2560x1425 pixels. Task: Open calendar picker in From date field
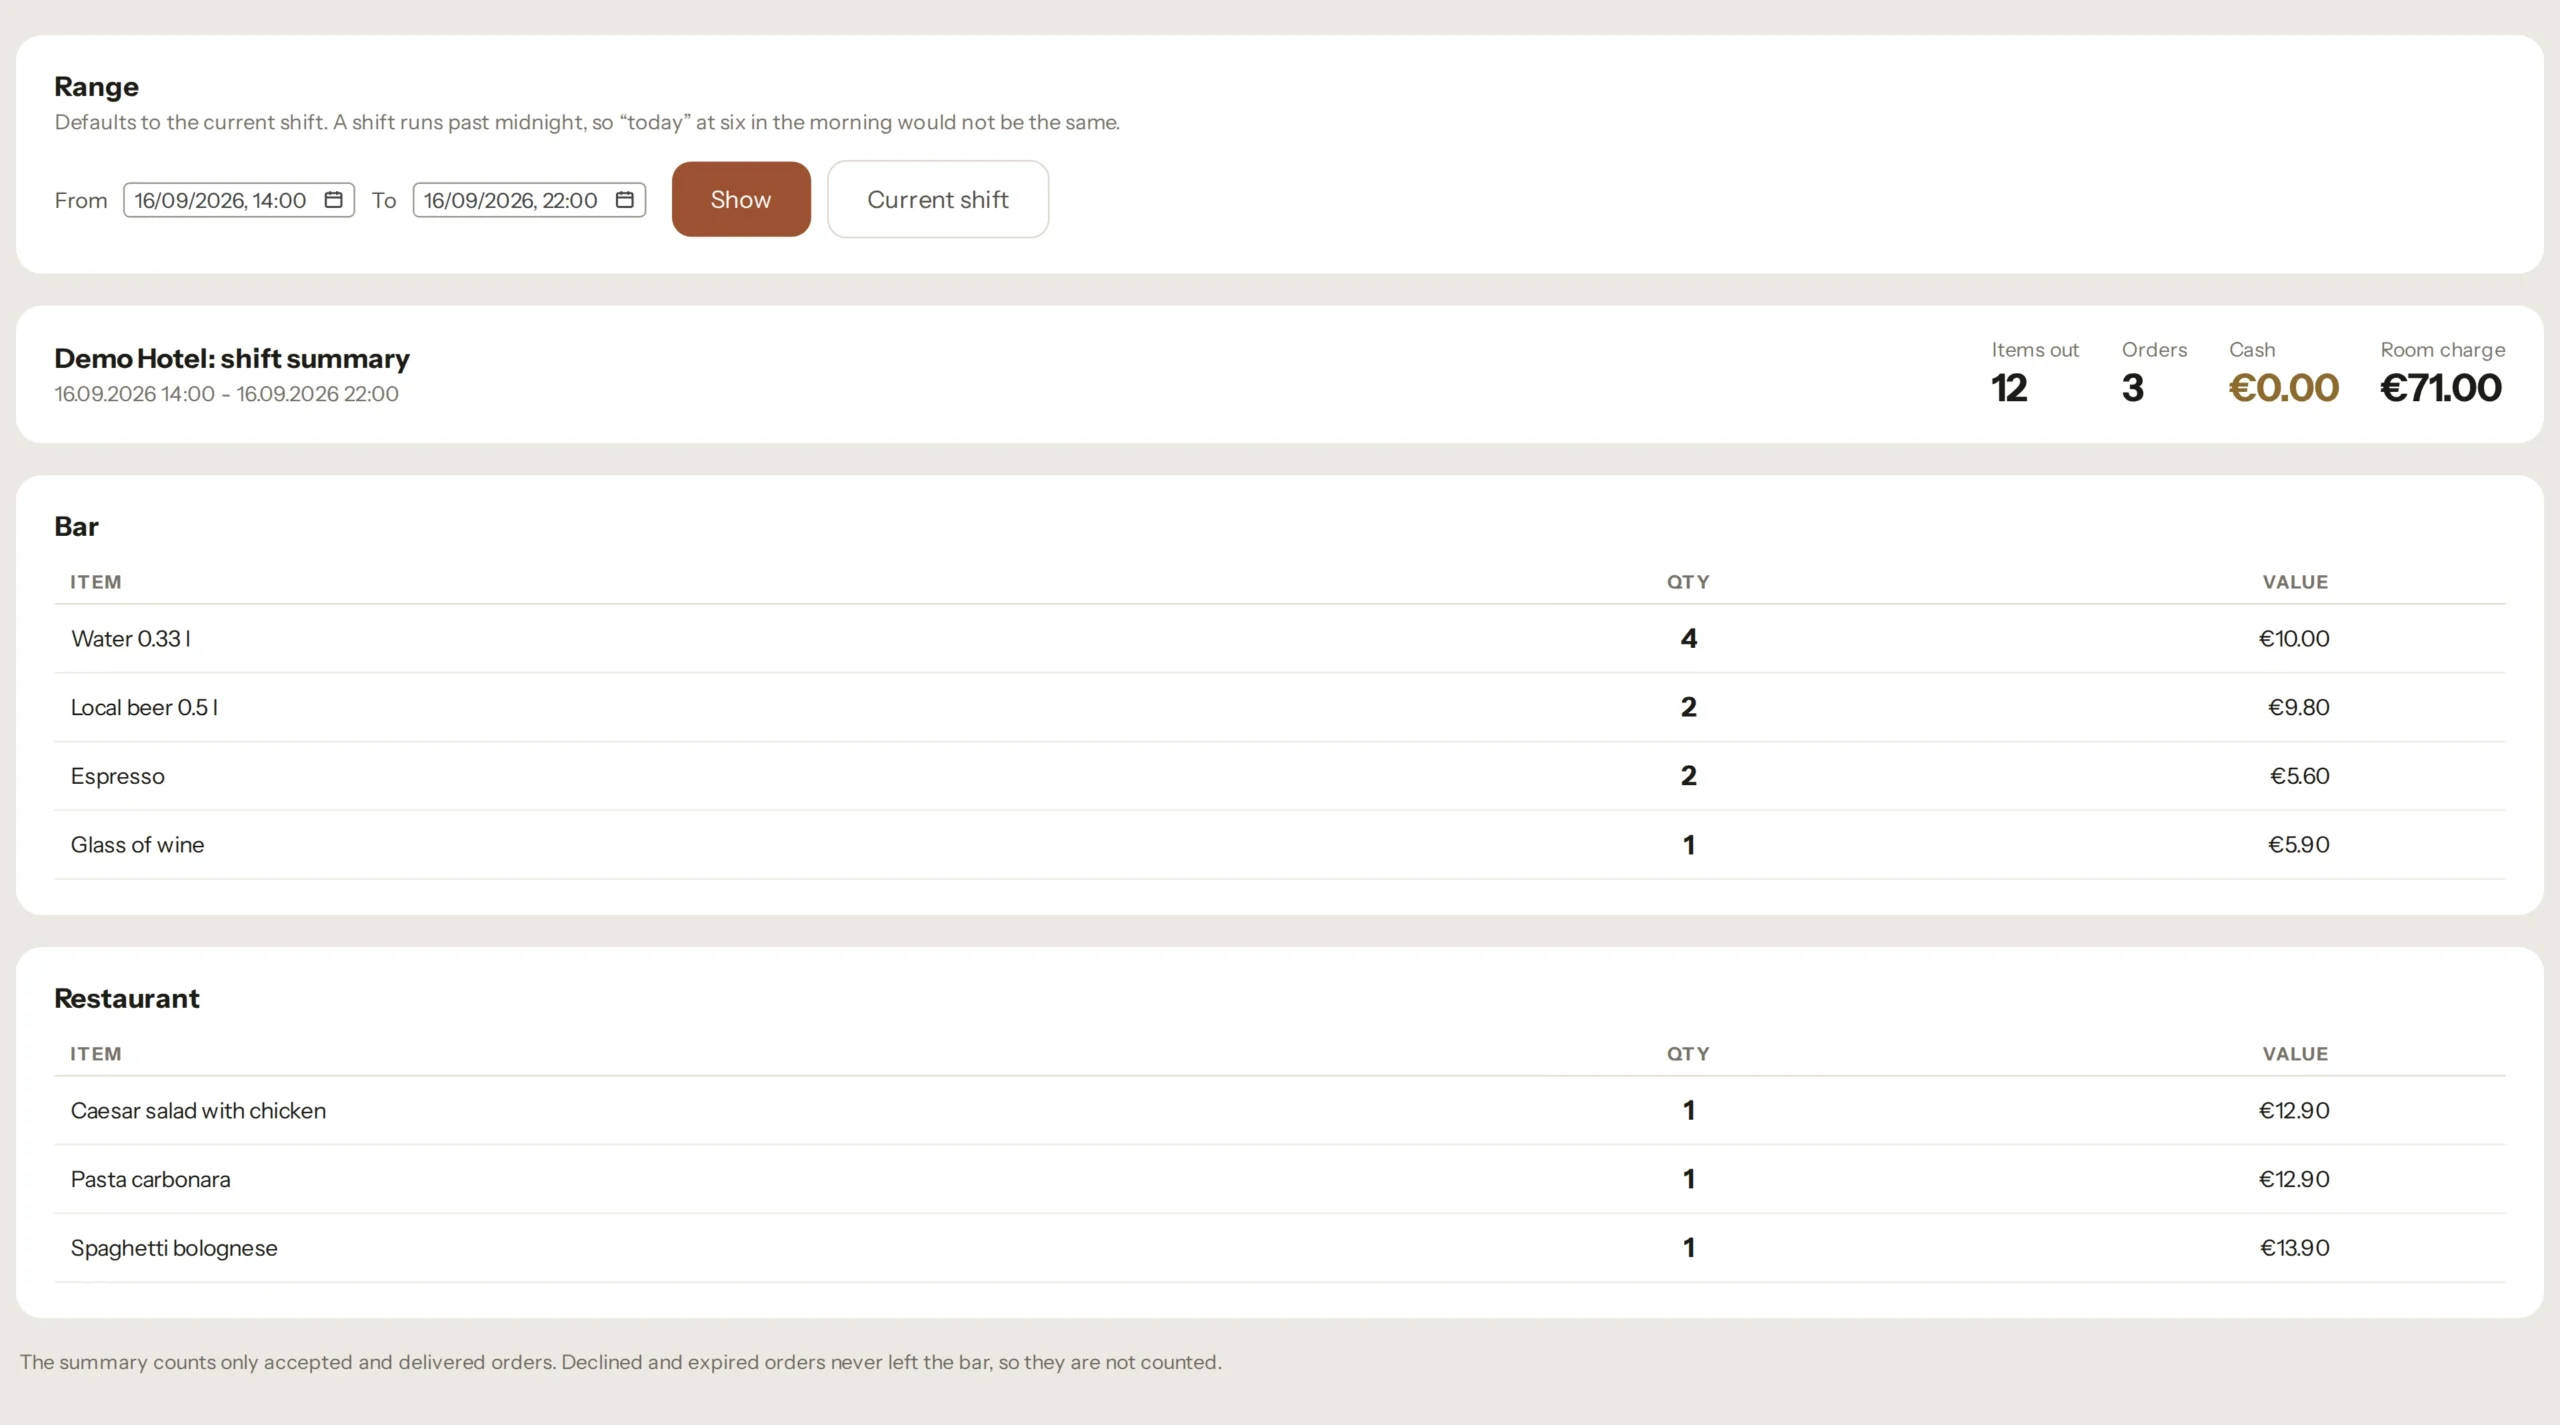(333, 200)
